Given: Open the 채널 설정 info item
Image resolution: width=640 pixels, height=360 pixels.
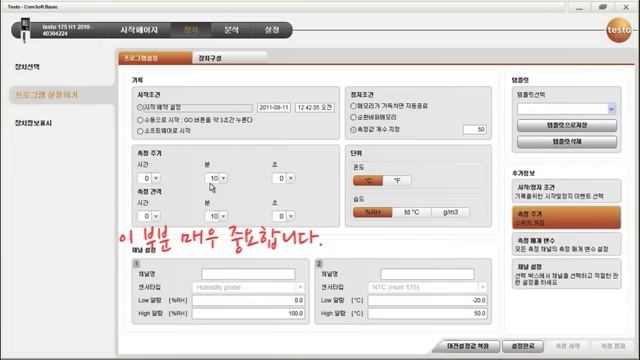Looking at the screenshot, I should click(567, 274).
